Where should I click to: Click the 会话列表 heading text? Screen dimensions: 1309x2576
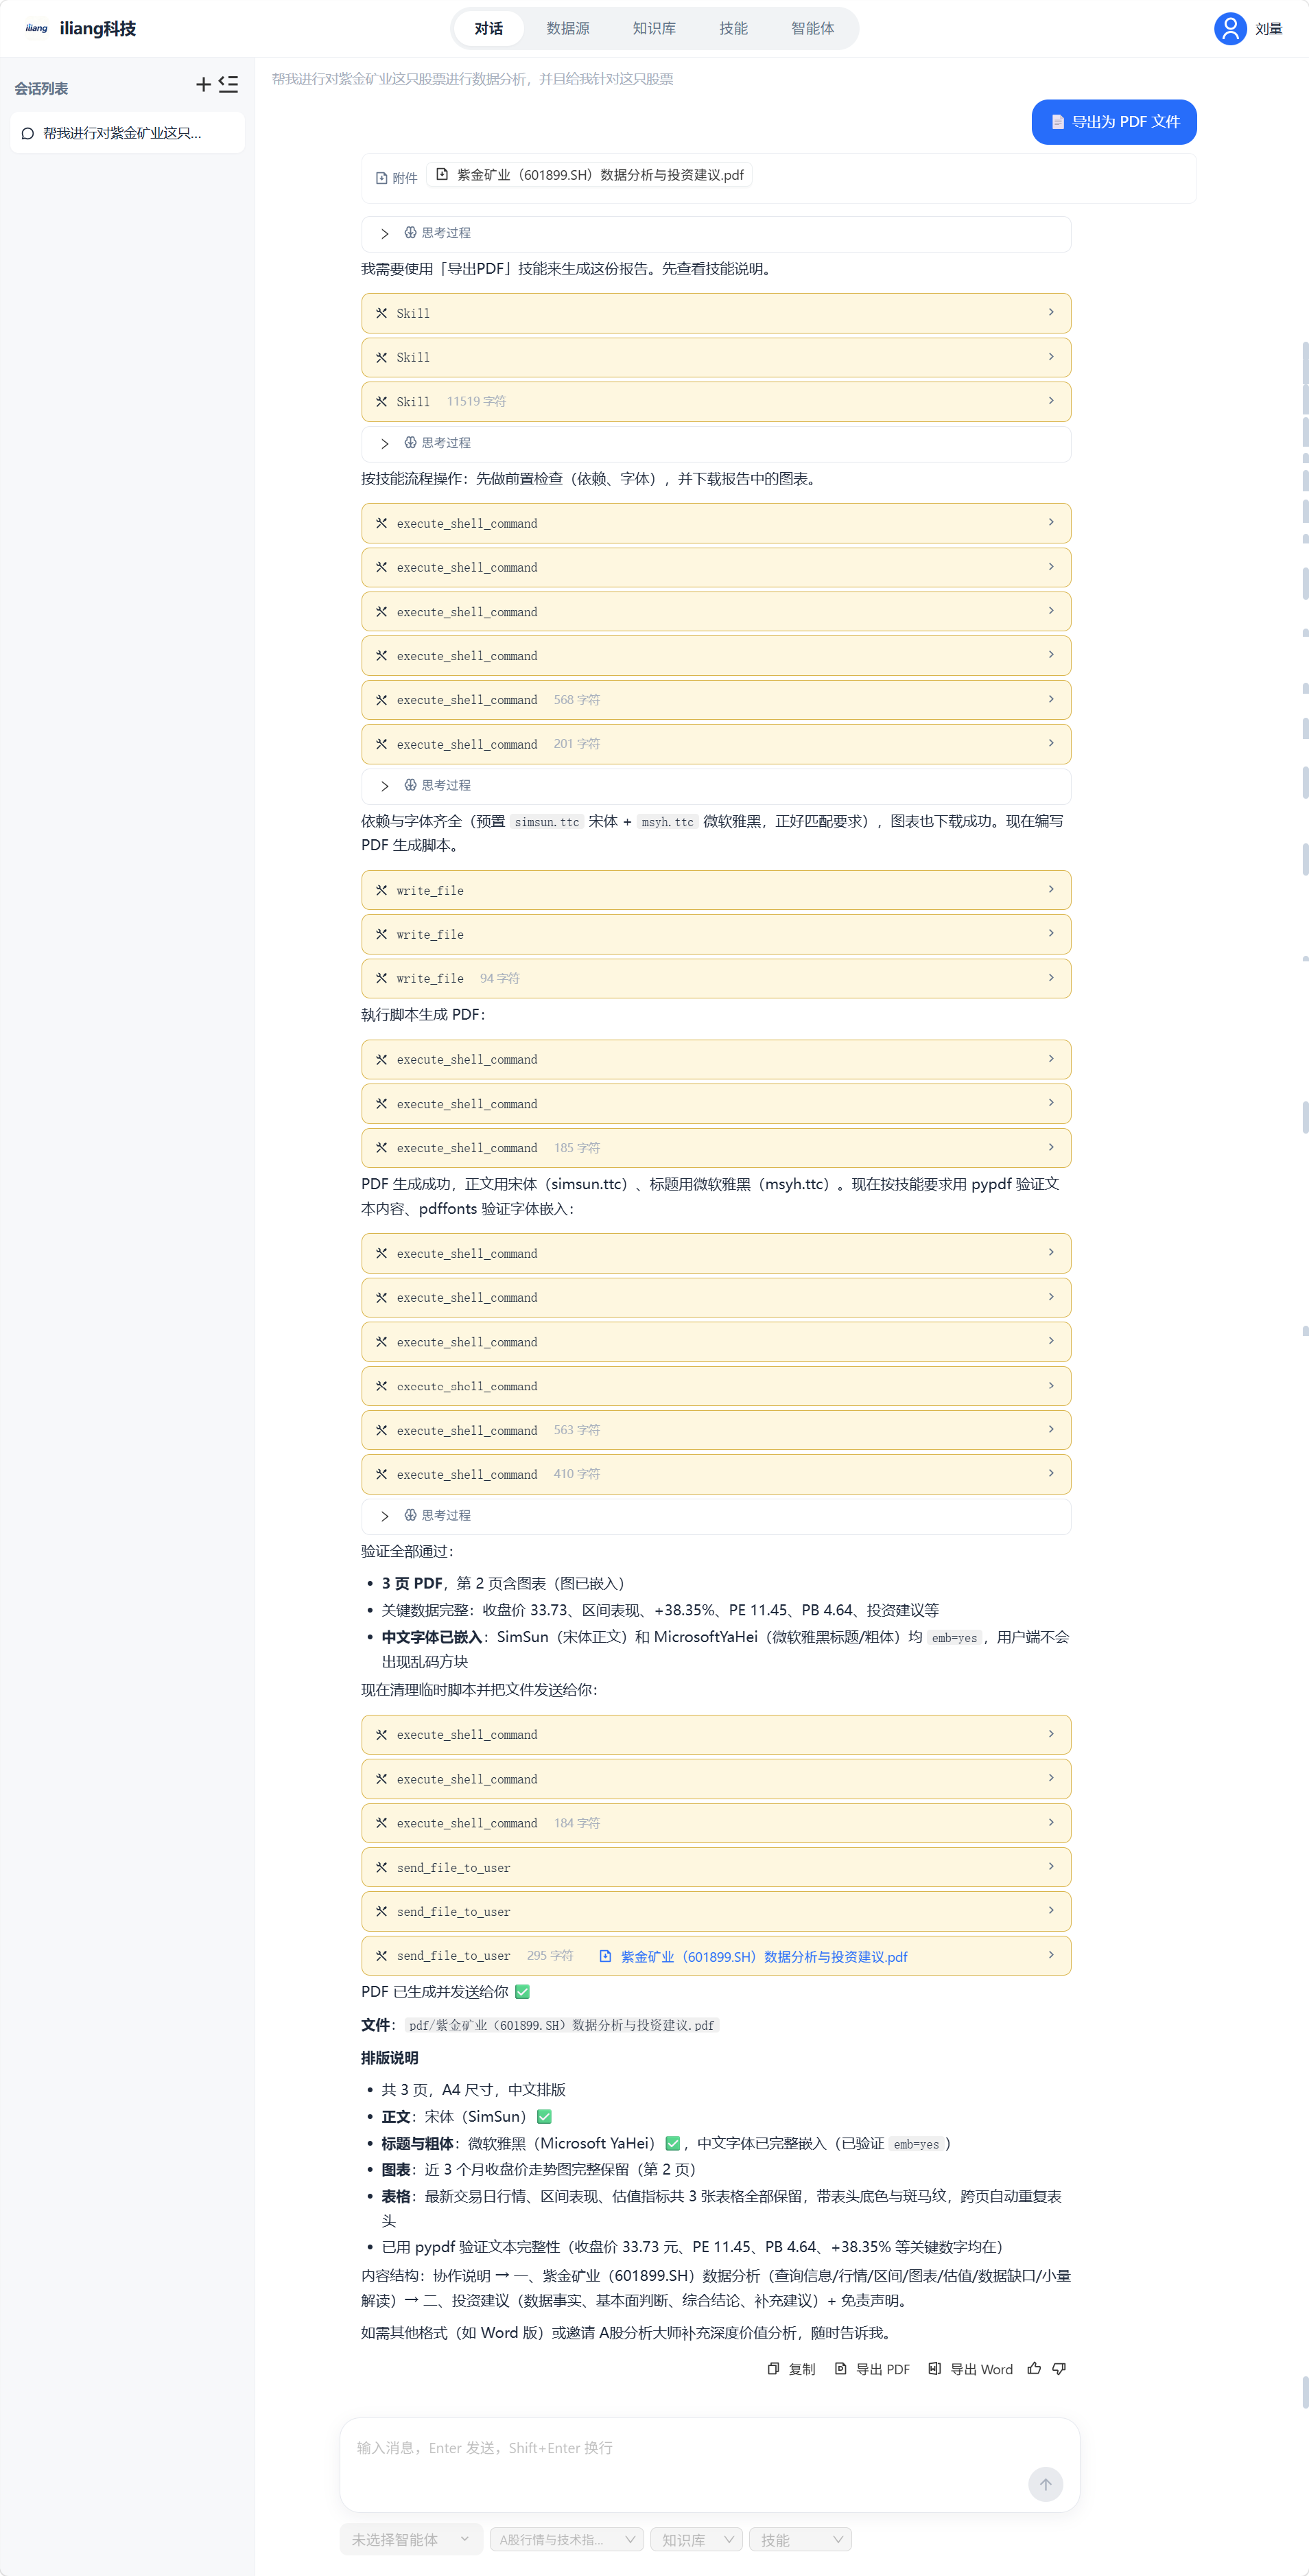click(x=41, y=88)
